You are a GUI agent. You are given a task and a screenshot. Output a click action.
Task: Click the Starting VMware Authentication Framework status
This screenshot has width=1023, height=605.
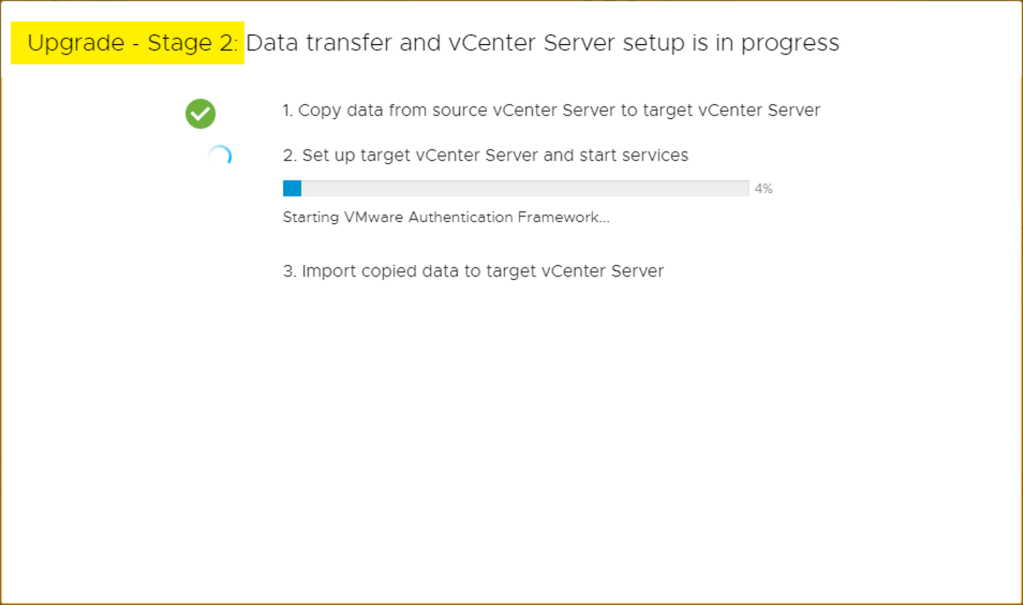point(446,217)
